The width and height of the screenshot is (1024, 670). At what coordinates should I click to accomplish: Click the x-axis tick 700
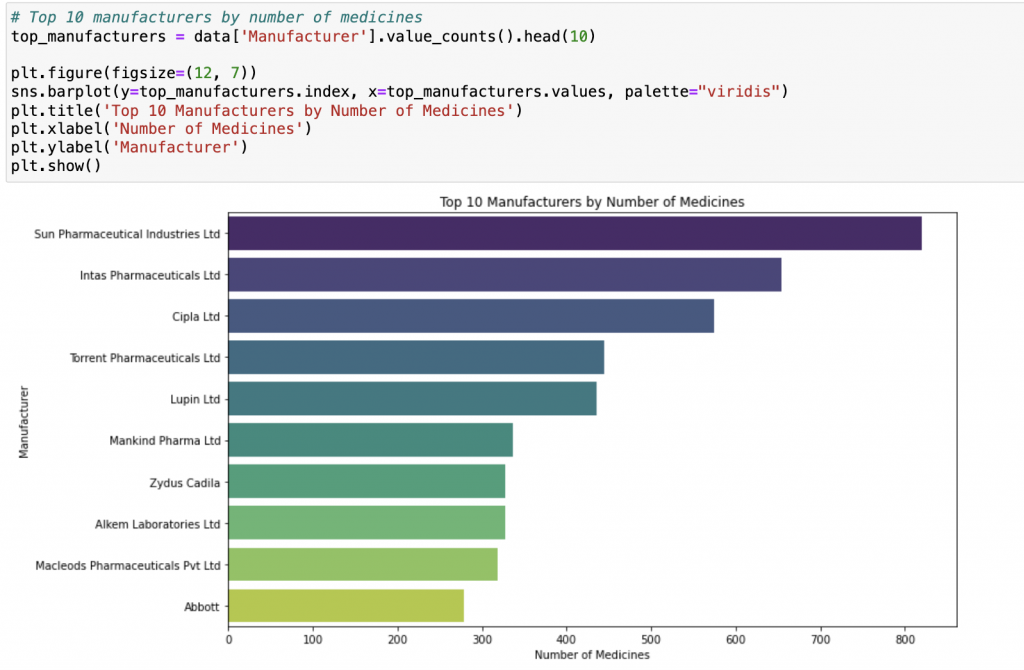pyautogui.click(x=820, y=640)
